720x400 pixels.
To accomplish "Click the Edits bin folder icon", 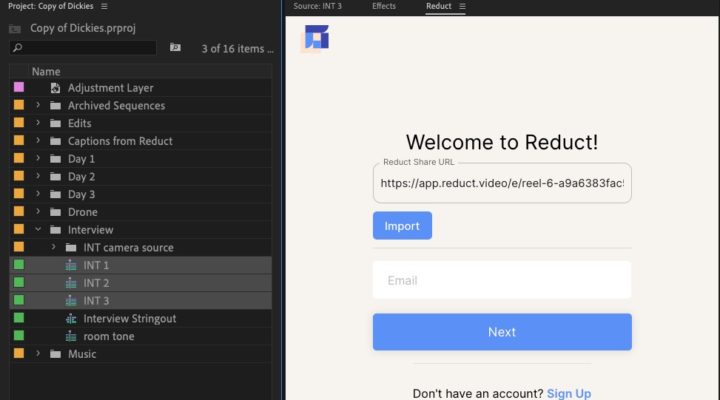I will [x=56, y=123].
